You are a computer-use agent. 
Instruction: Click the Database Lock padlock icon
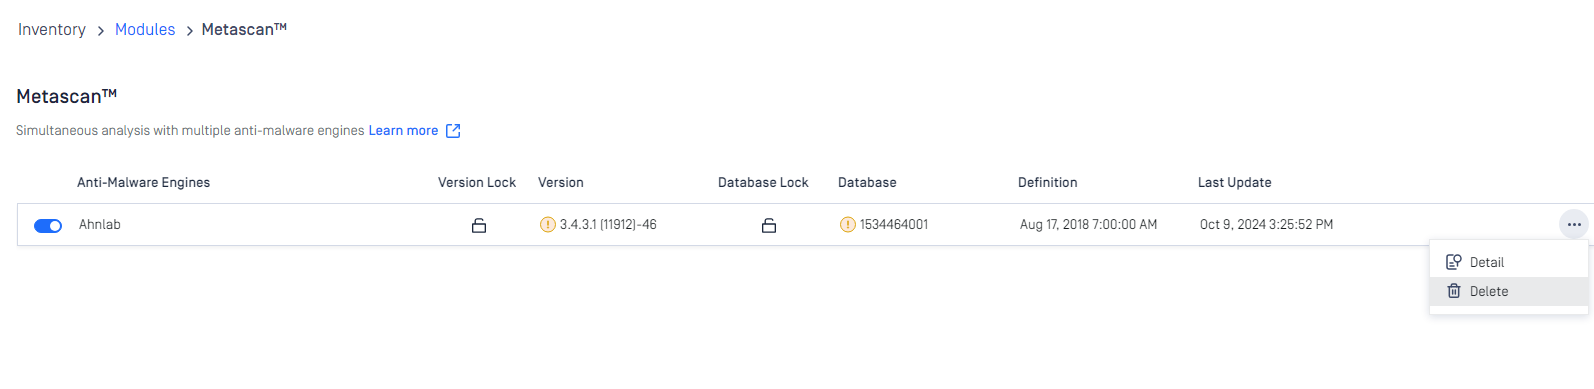pyautogui.click(x=769, y=226)
